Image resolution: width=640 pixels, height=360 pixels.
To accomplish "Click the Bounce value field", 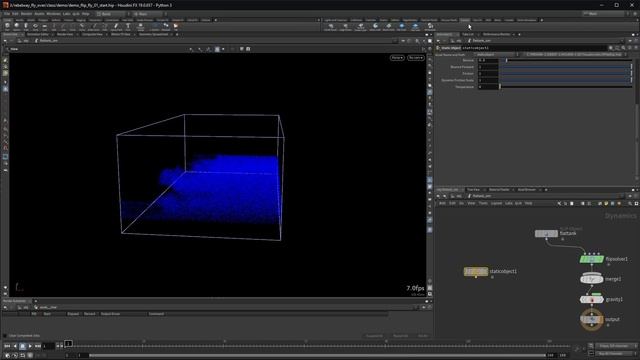I will click(488, 60).
